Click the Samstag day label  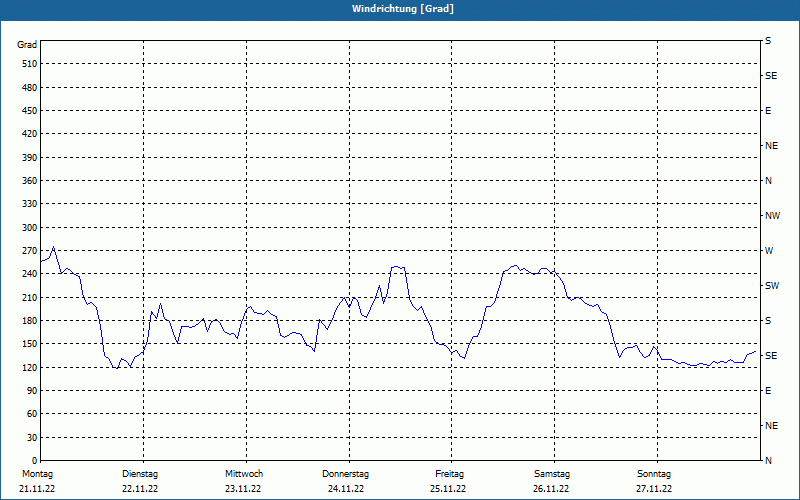click(552, 474)
